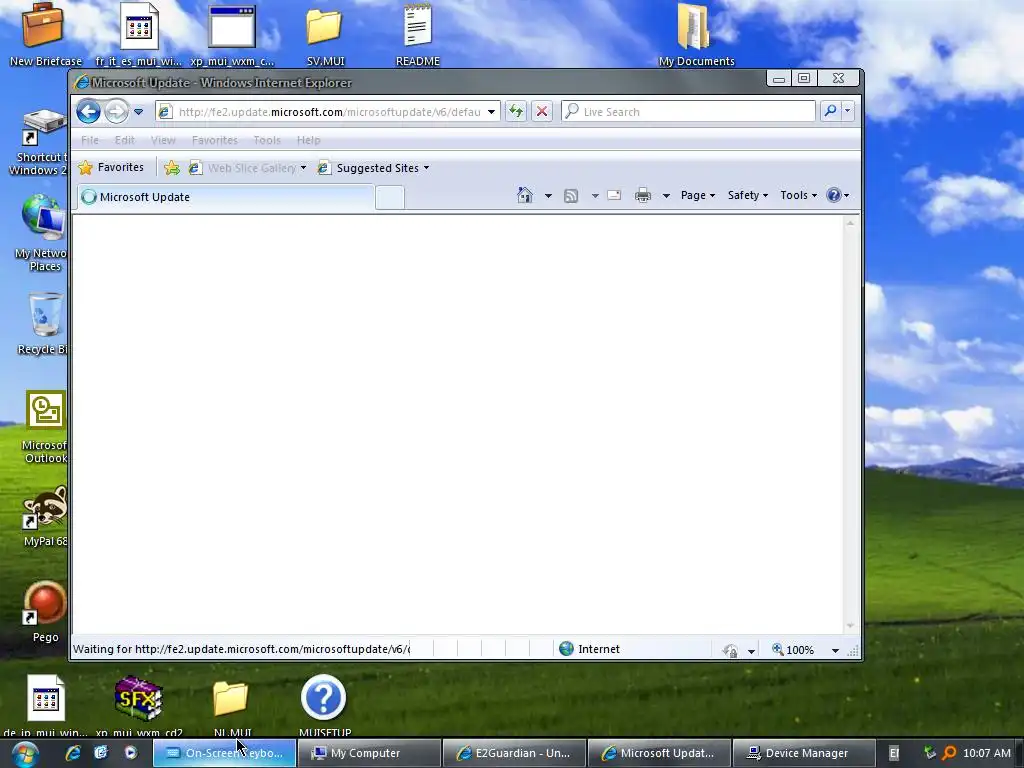Open the Favorites center star button

[x=111, y=168]
